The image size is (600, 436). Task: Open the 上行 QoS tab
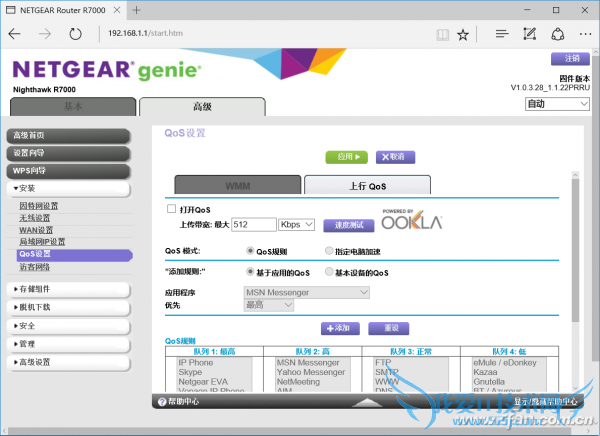point(367,185)
